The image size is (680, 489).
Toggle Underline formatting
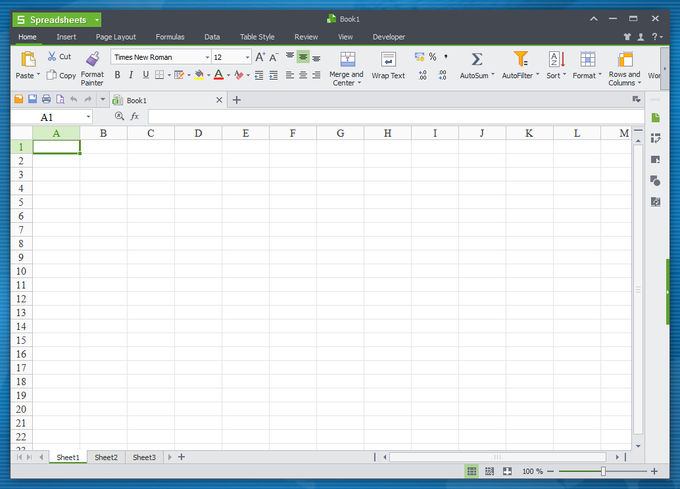coord(146,75)
